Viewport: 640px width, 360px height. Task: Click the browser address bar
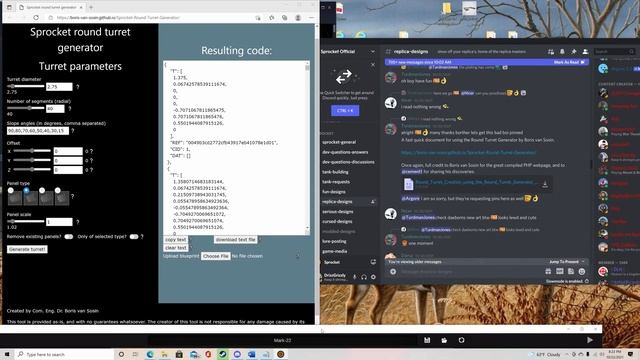point(149,18)
